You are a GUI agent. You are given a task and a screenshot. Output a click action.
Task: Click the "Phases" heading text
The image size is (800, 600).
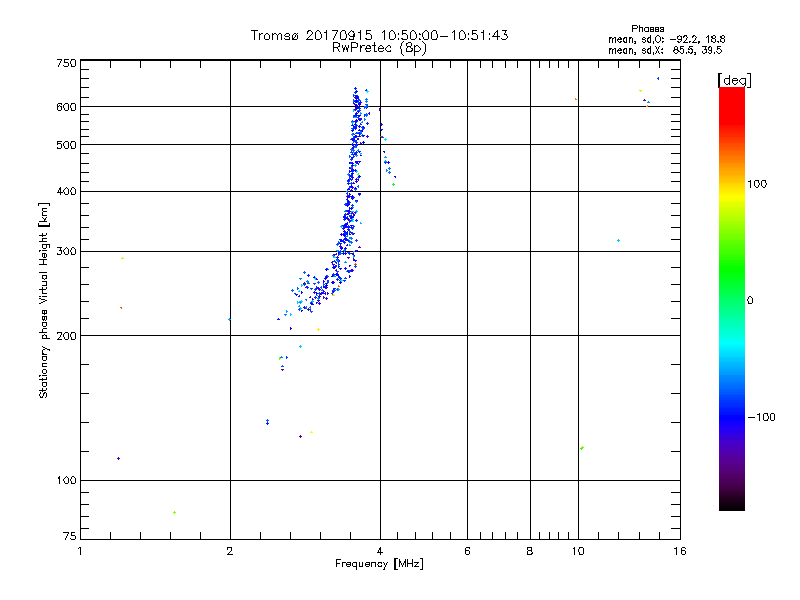coord(647,29)
